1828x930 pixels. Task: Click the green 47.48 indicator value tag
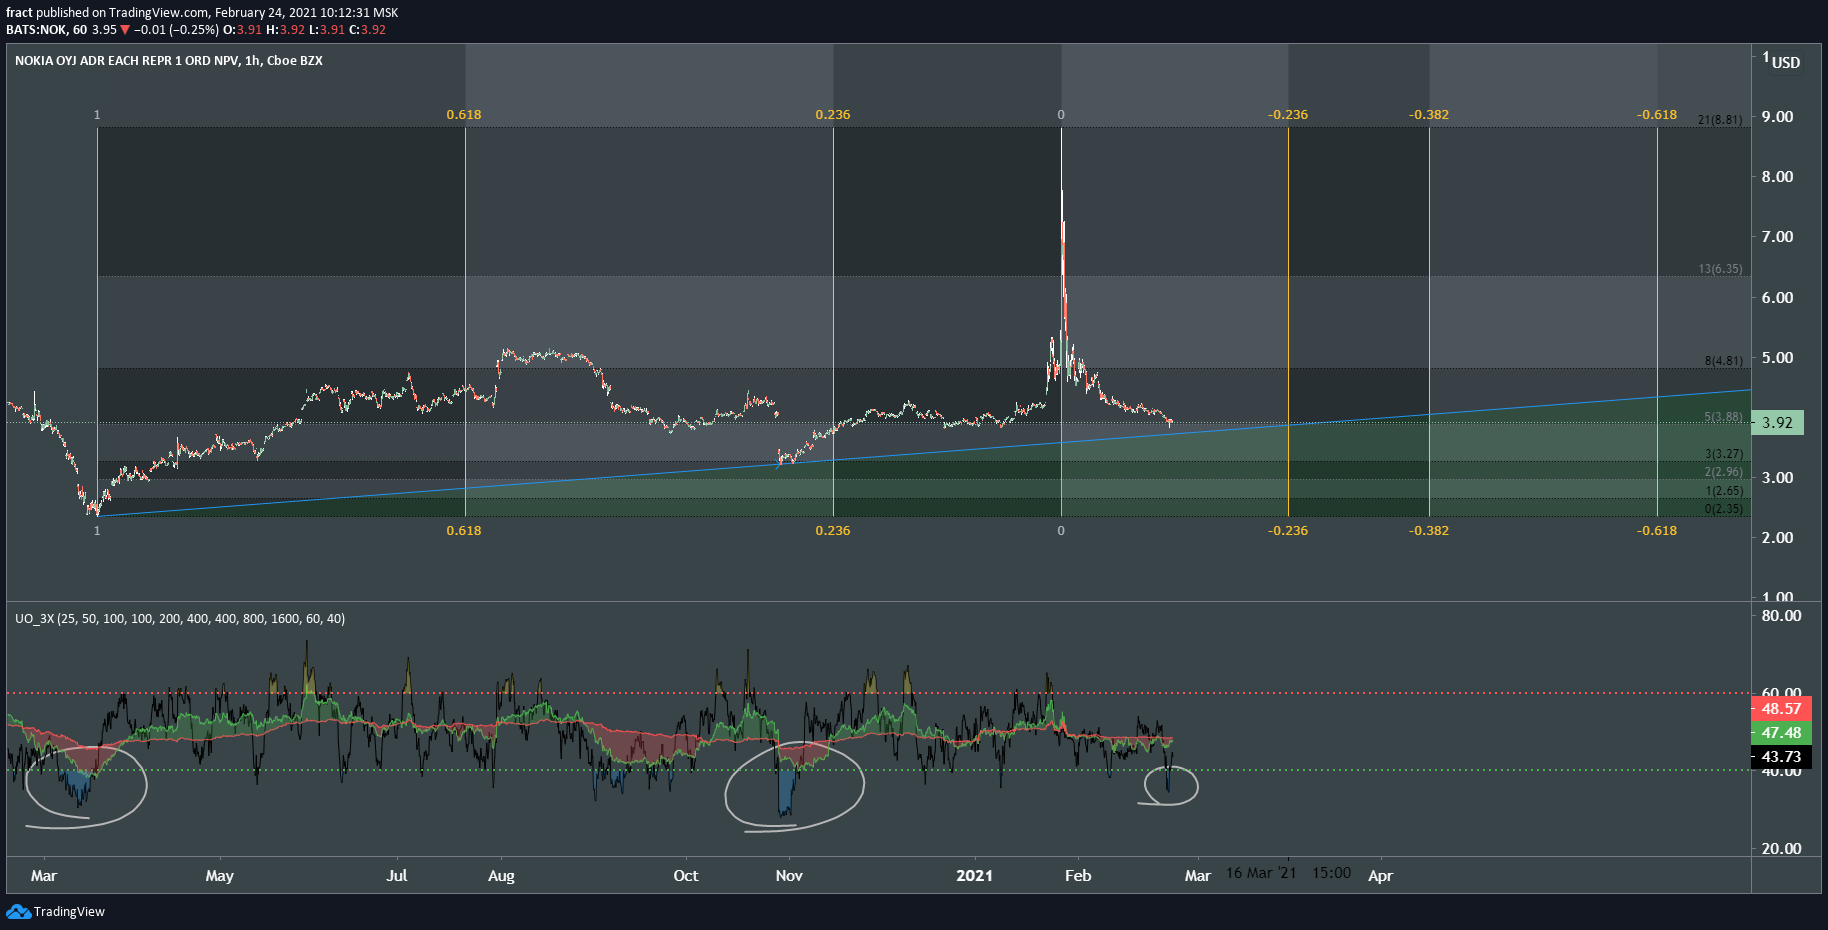(1781, 733)
